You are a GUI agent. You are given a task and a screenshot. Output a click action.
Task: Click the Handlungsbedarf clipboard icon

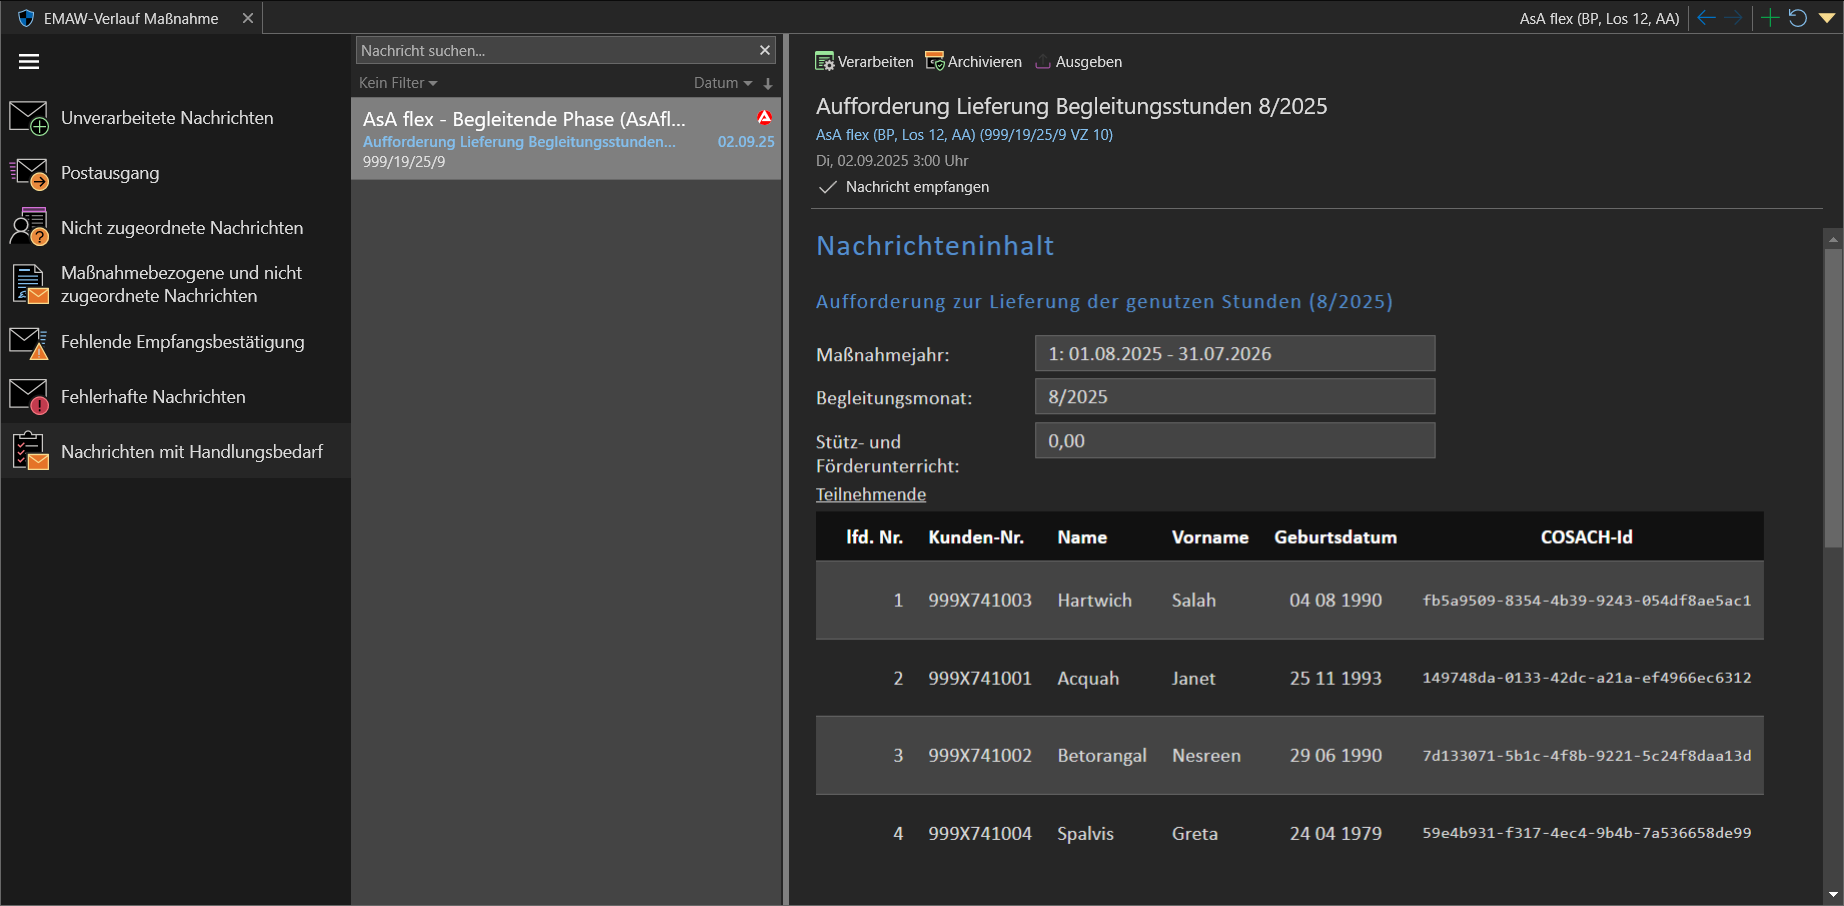click(29, 451)
